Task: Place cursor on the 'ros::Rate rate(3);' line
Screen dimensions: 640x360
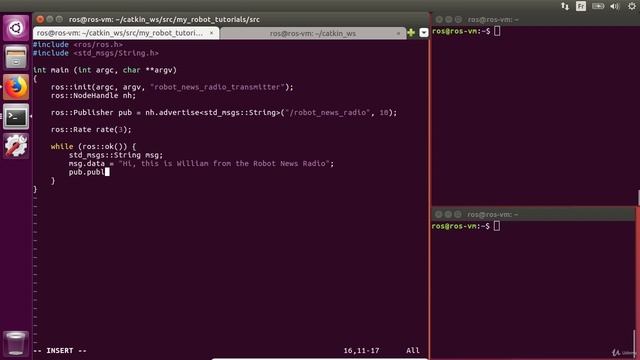Action: (91, 129)
